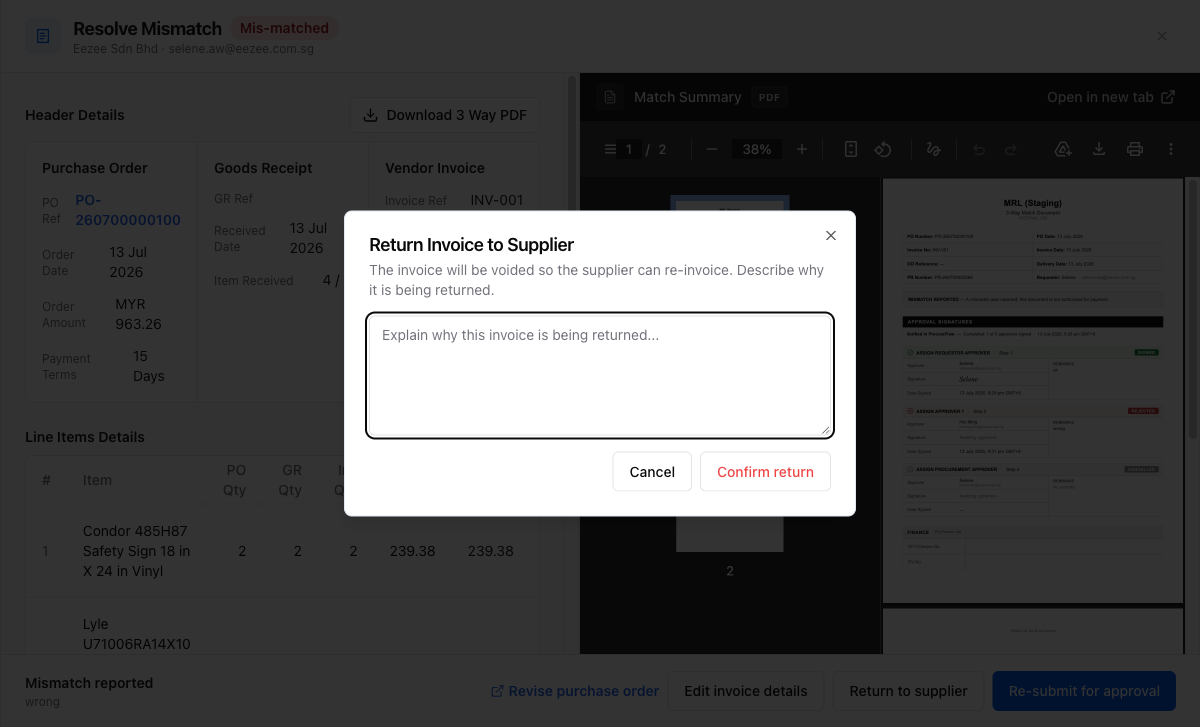
Task: Click the Goods Receipt section heading
Action: [263, 168]
